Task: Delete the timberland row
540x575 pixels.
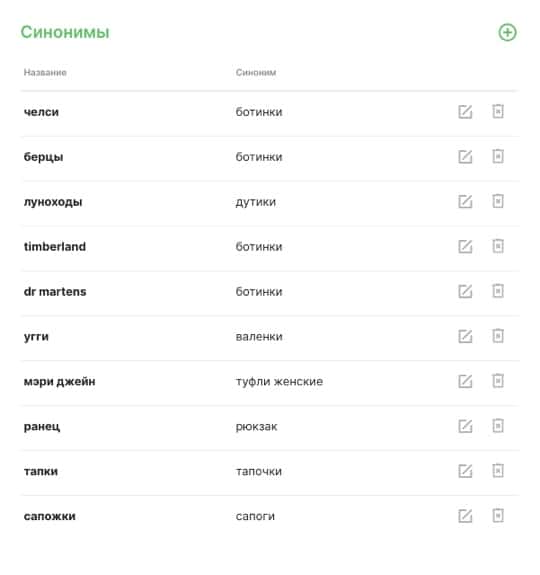Action: (x=498, y=246)
